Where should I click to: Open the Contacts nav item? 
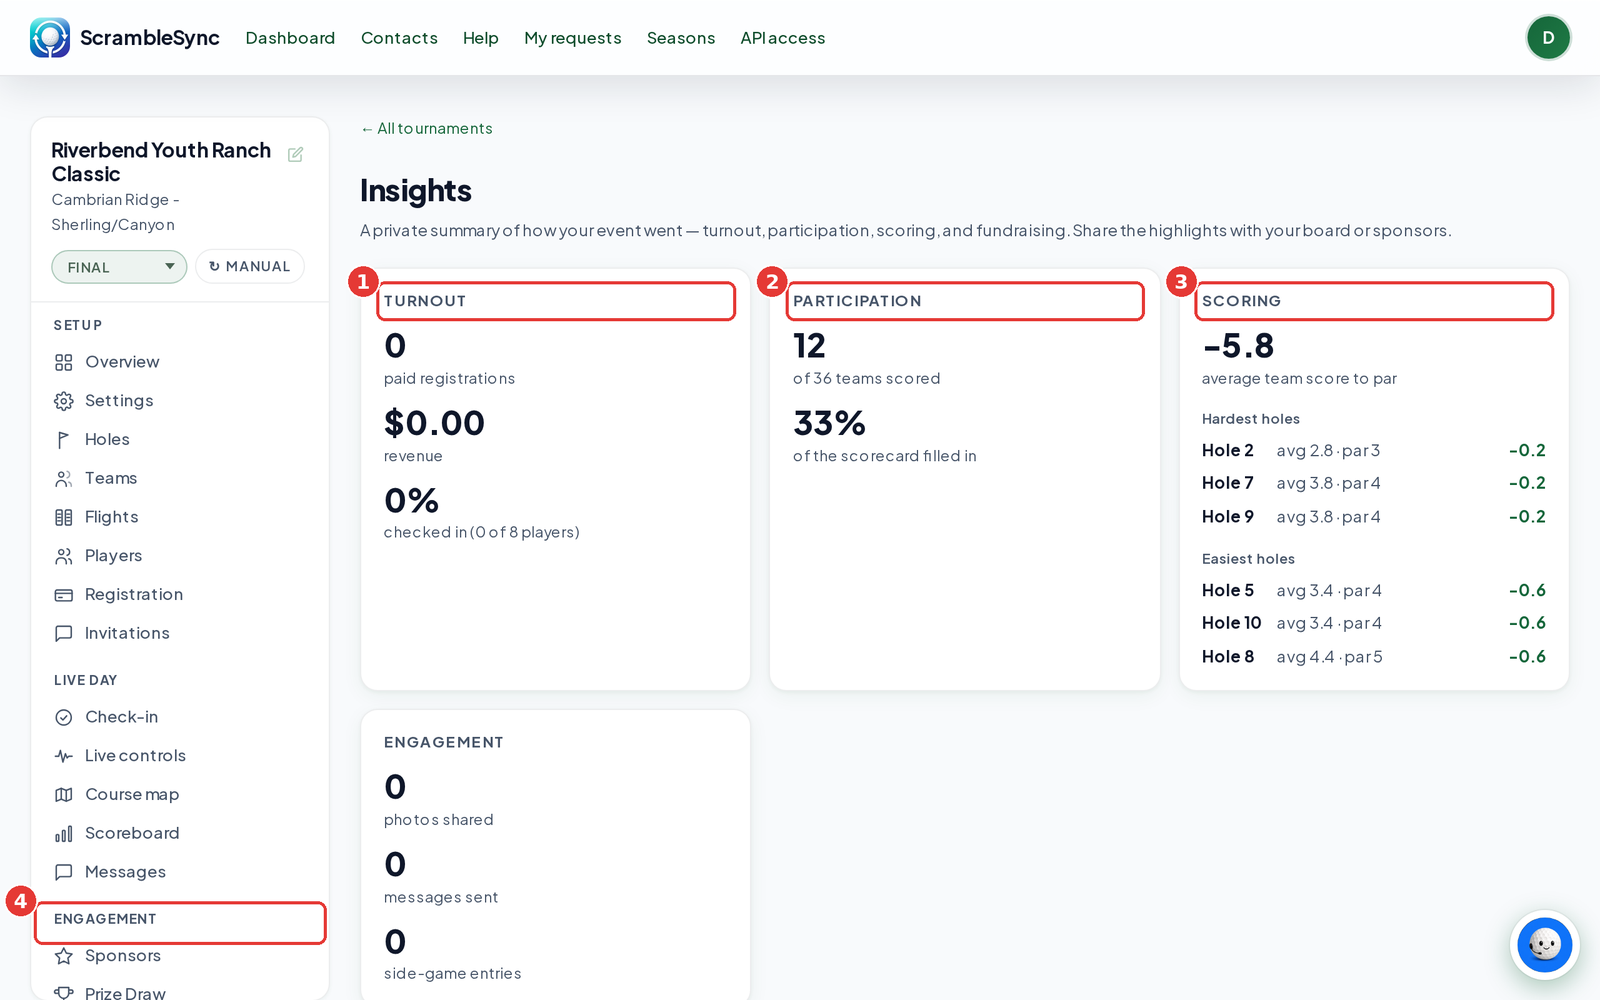399,38
